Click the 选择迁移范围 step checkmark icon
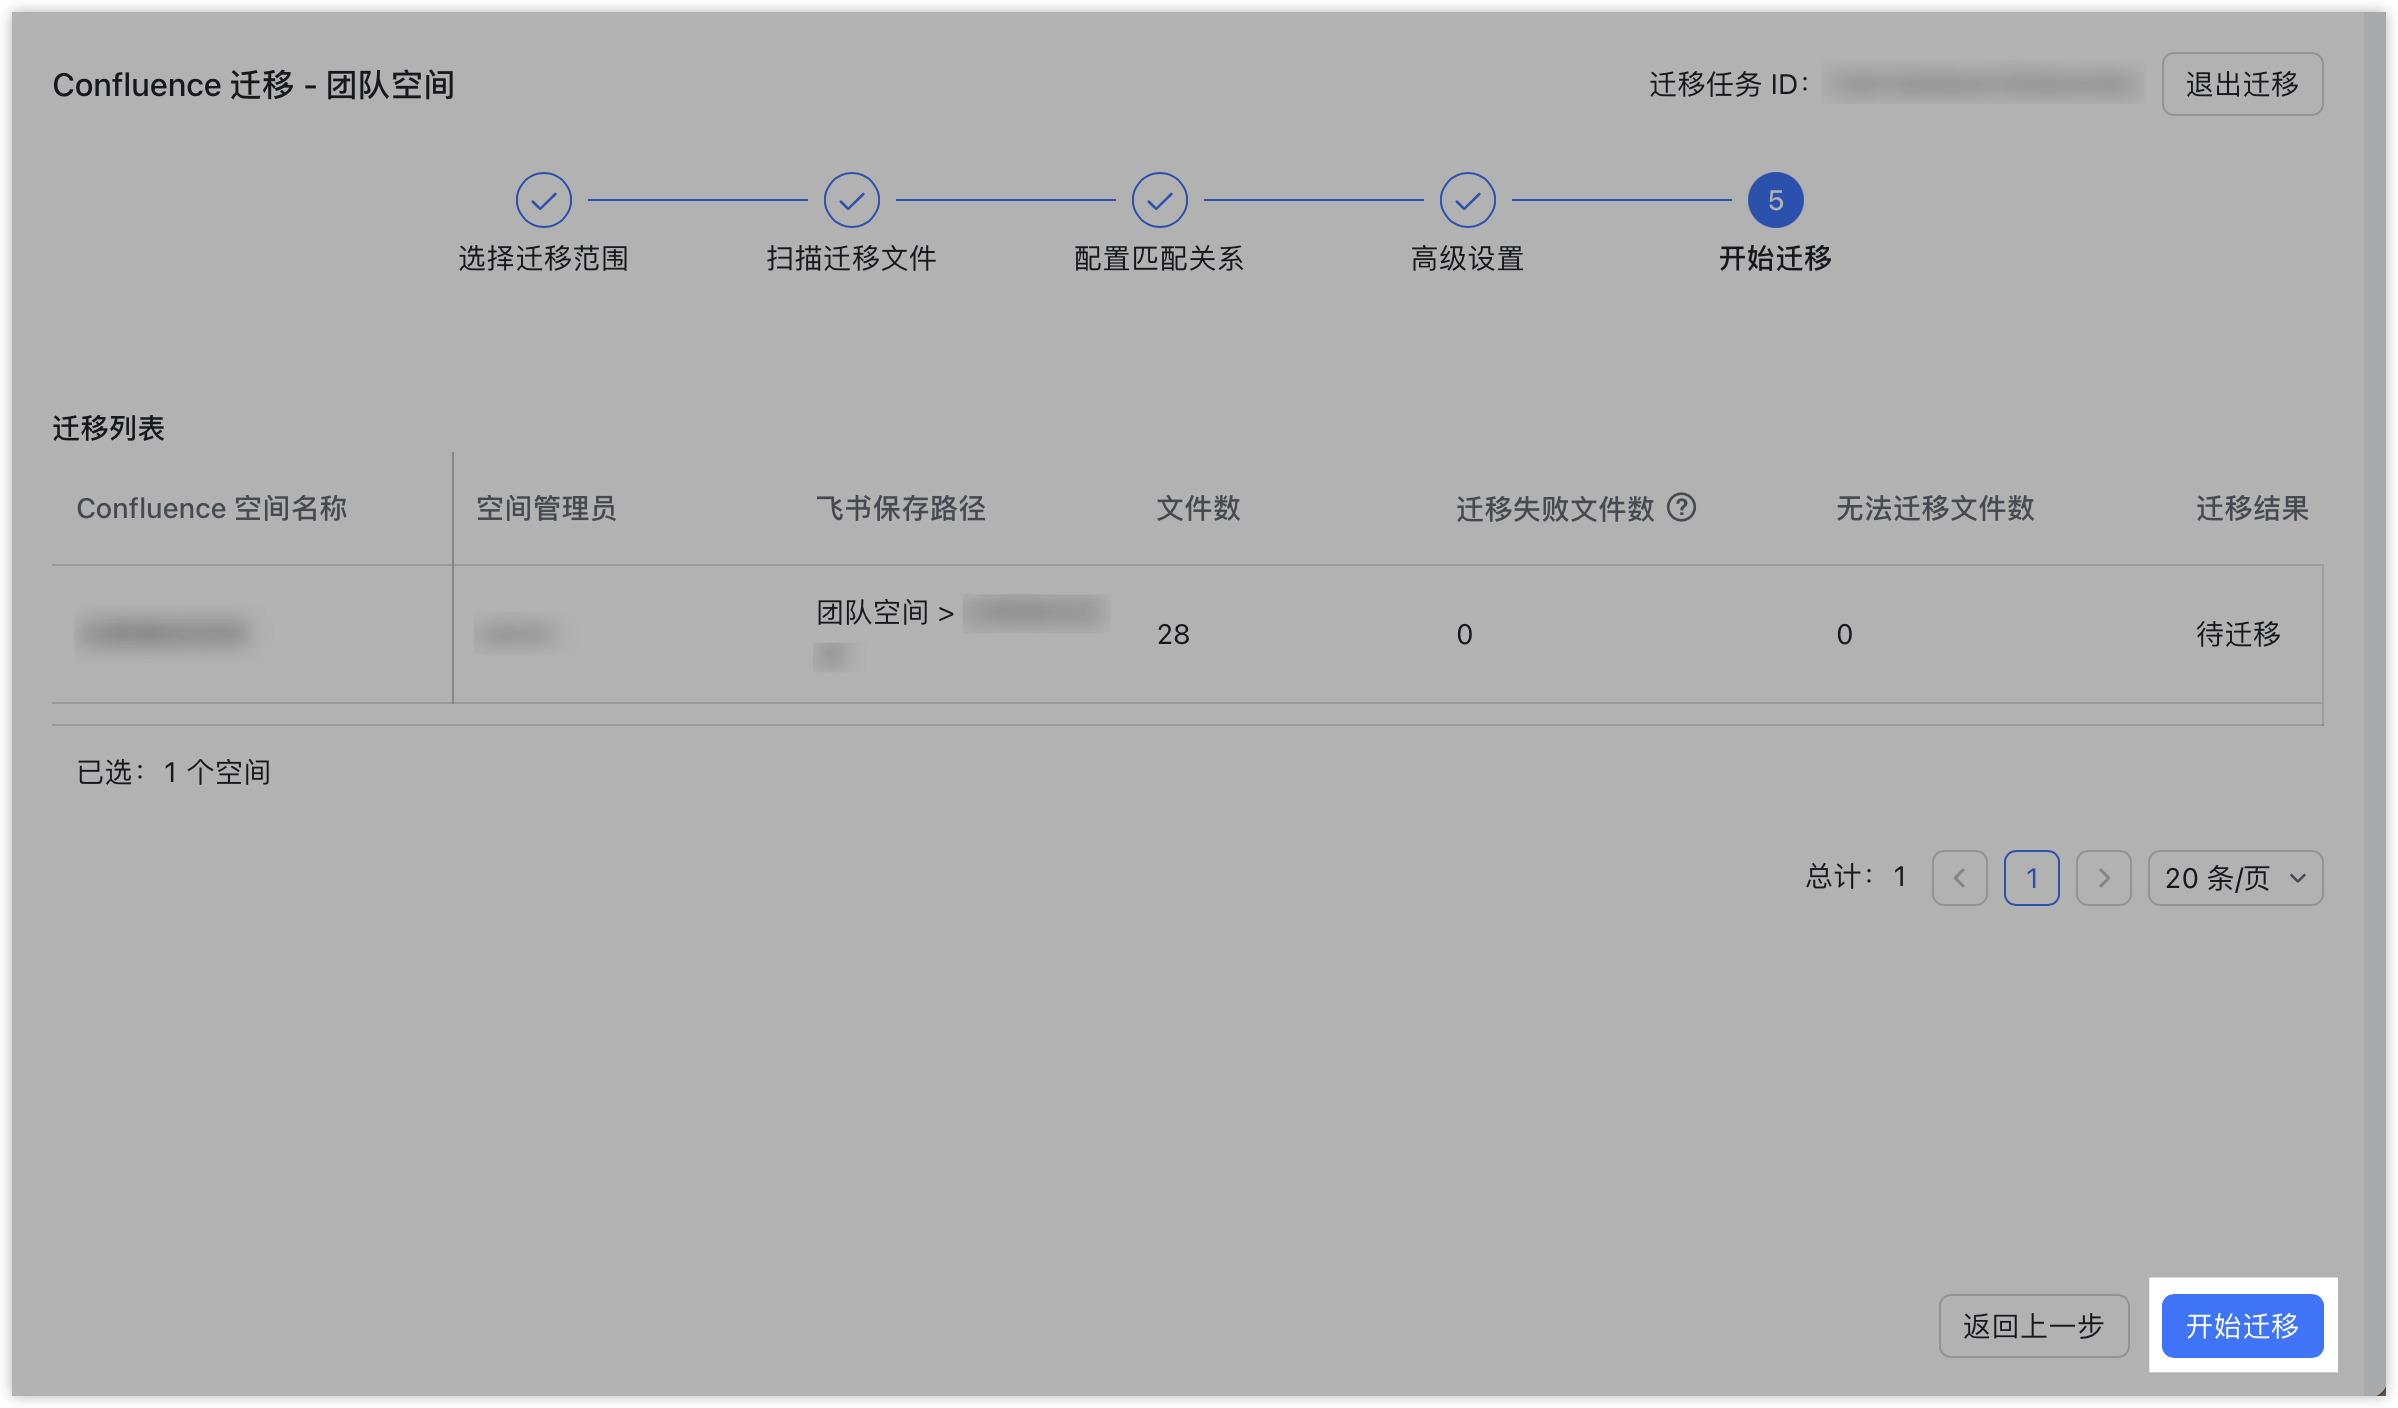This screenshot has width=2398, height=1408. point(543,200)
